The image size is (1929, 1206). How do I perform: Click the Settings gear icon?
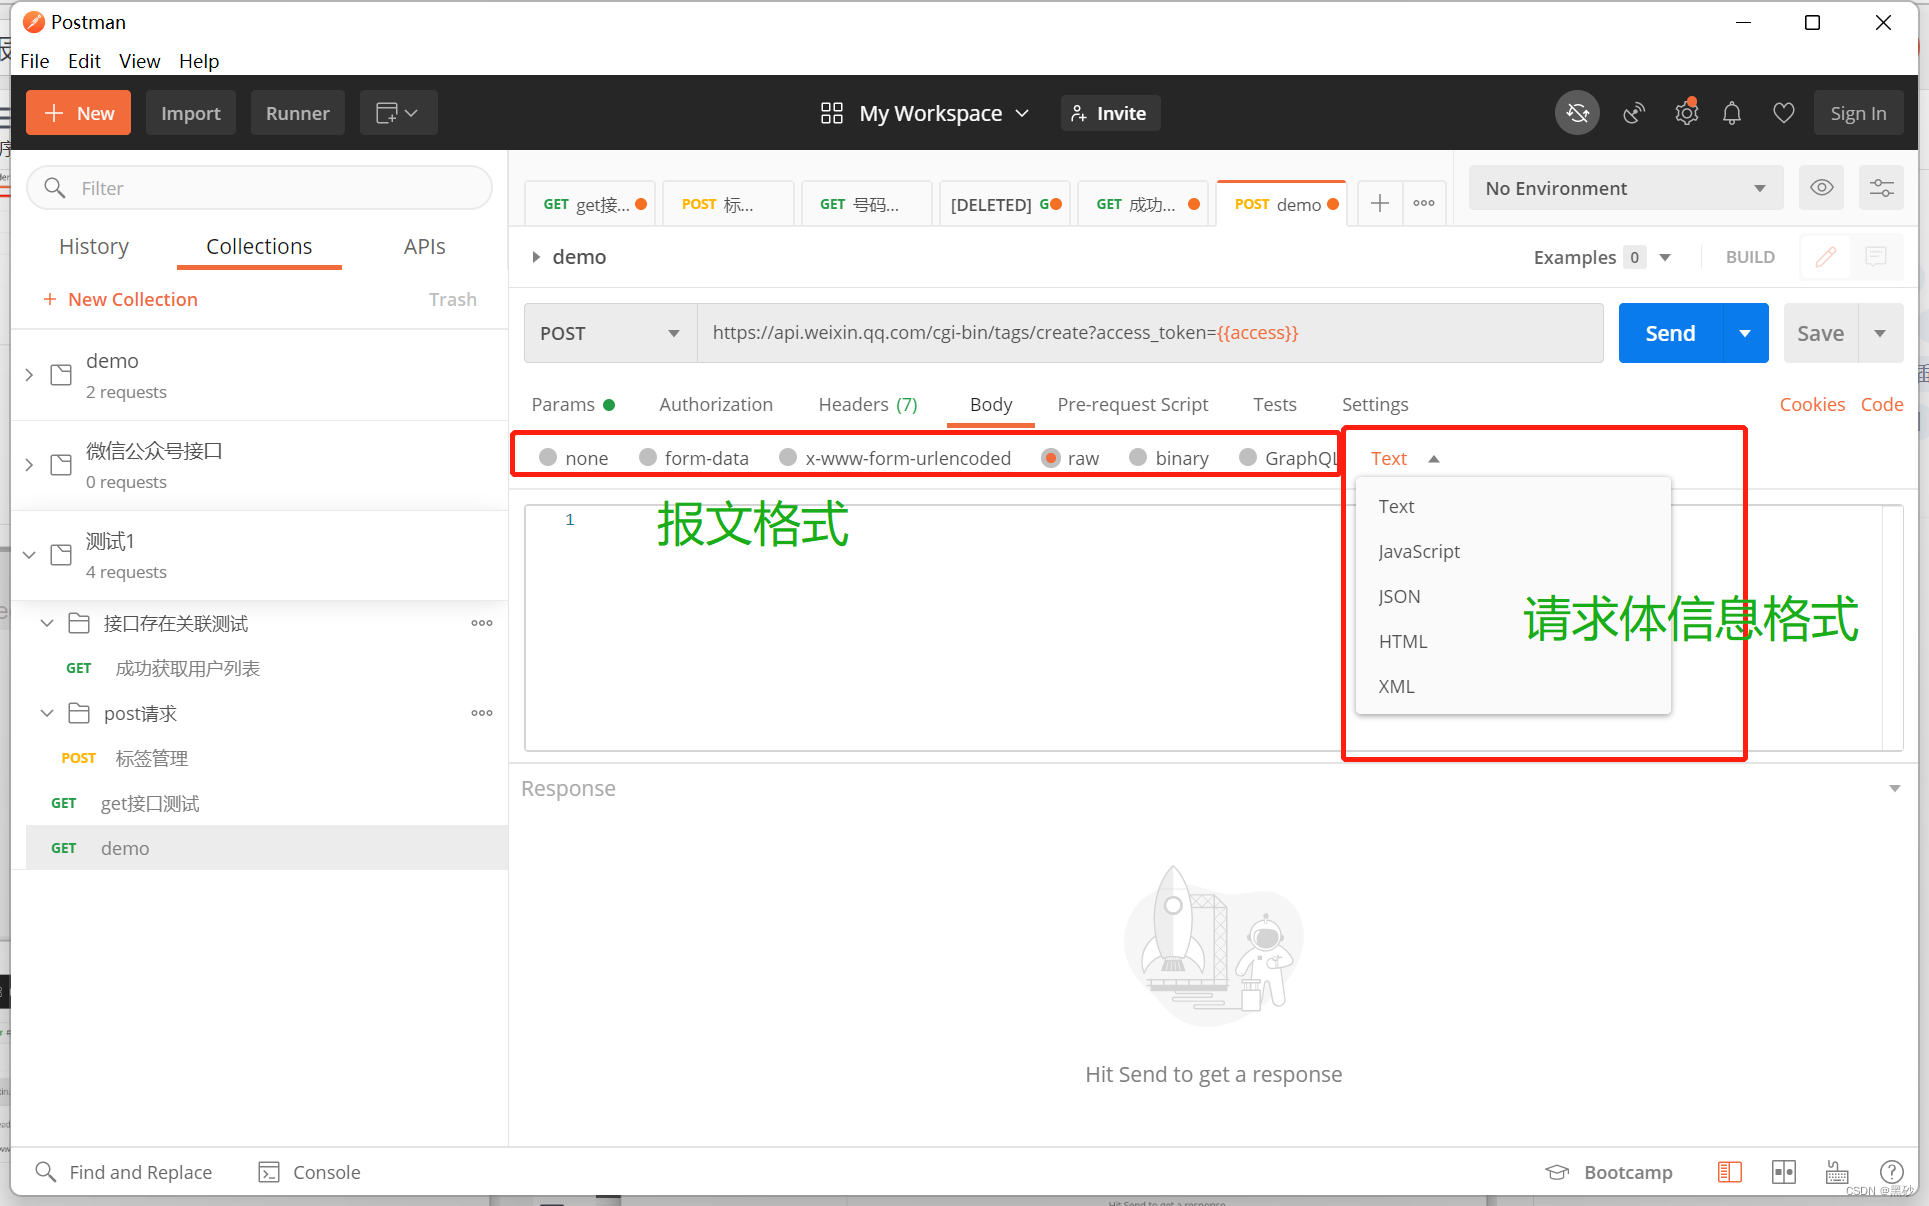[x=1686, y=114]
